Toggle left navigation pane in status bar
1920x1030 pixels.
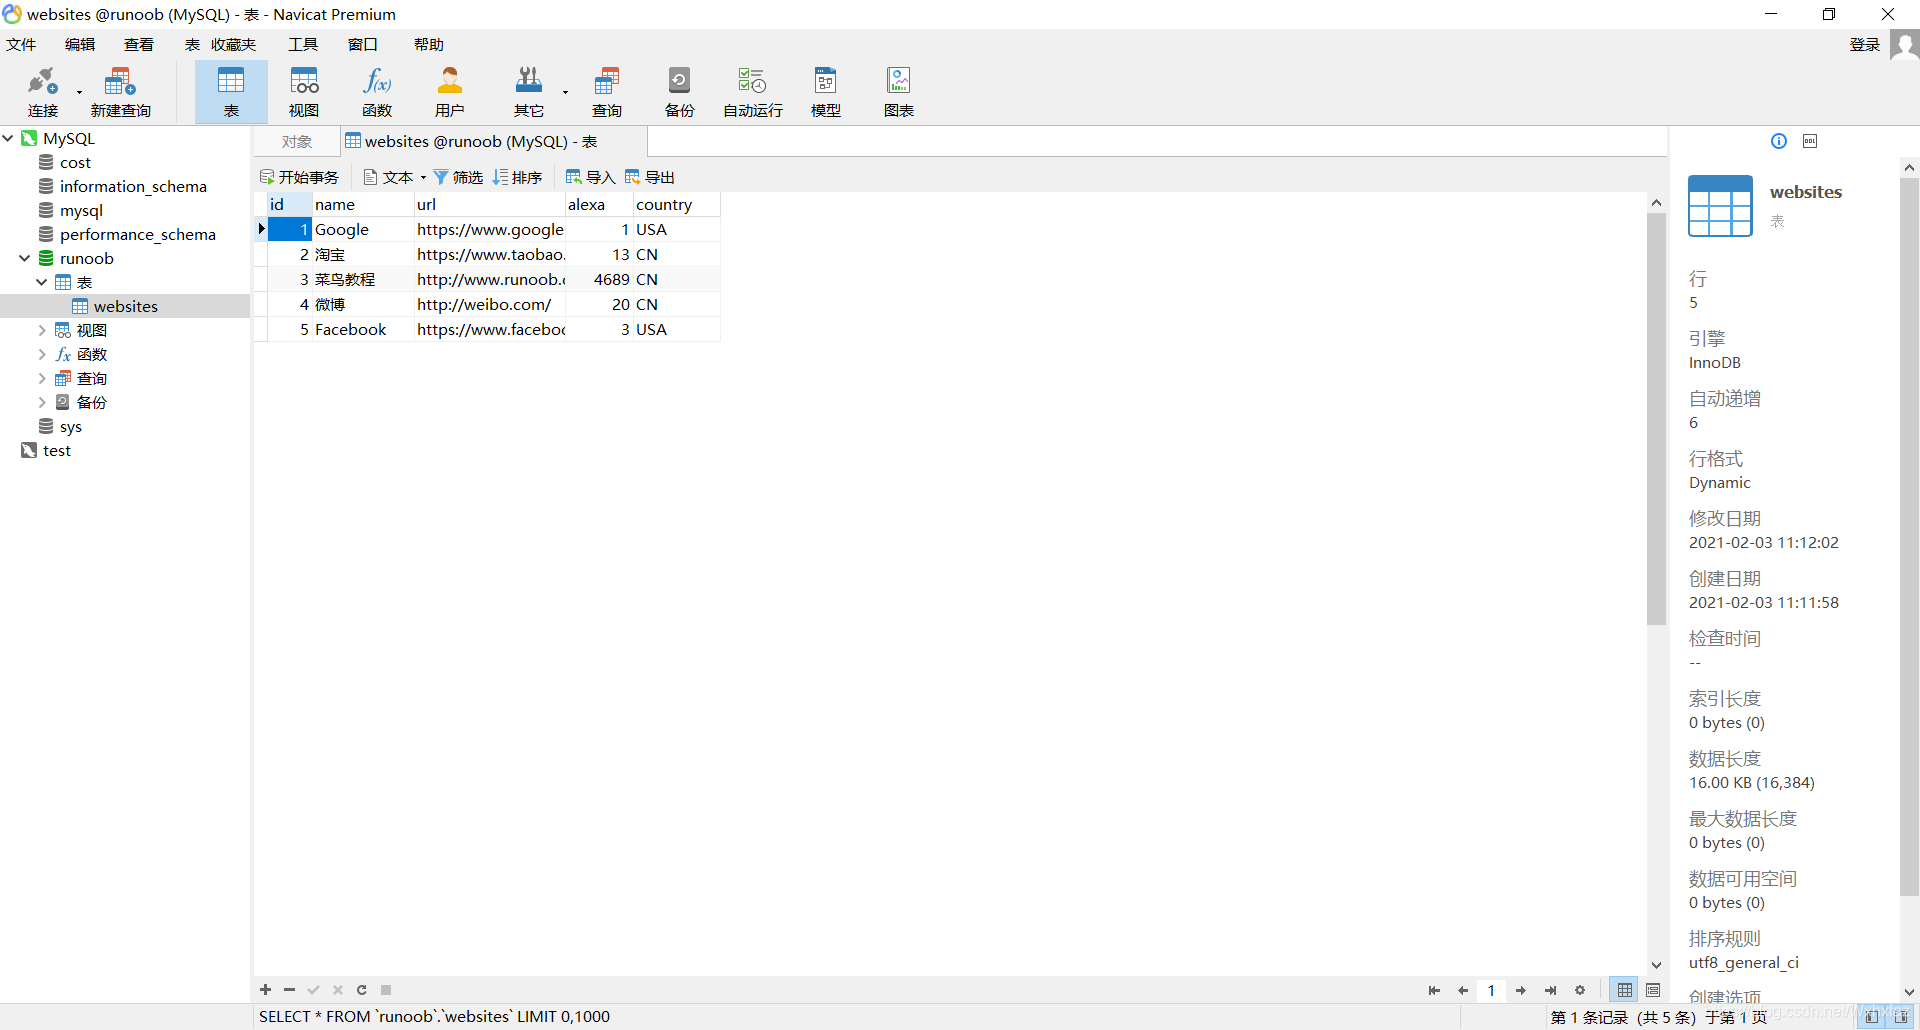[1872, 1017]
